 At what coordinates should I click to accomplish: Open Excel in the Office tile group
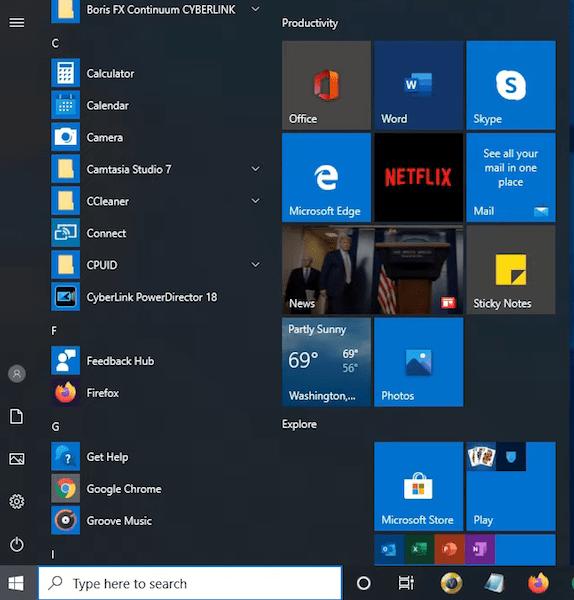tap(419, 549)
